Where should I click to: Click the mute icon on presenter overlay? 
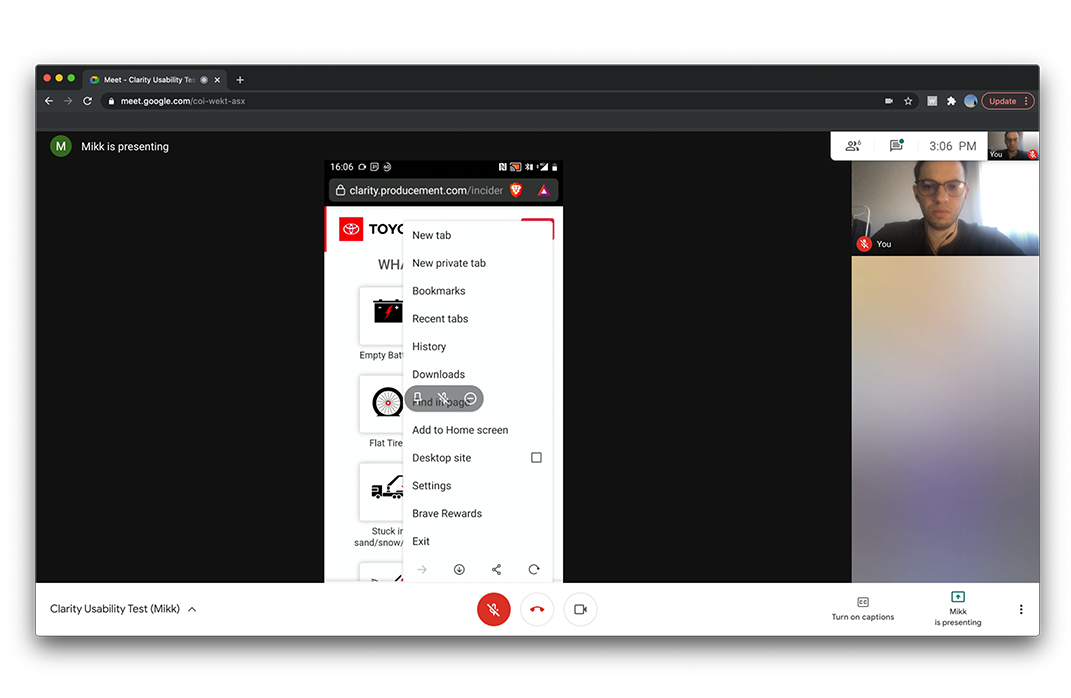click(443, 398)
